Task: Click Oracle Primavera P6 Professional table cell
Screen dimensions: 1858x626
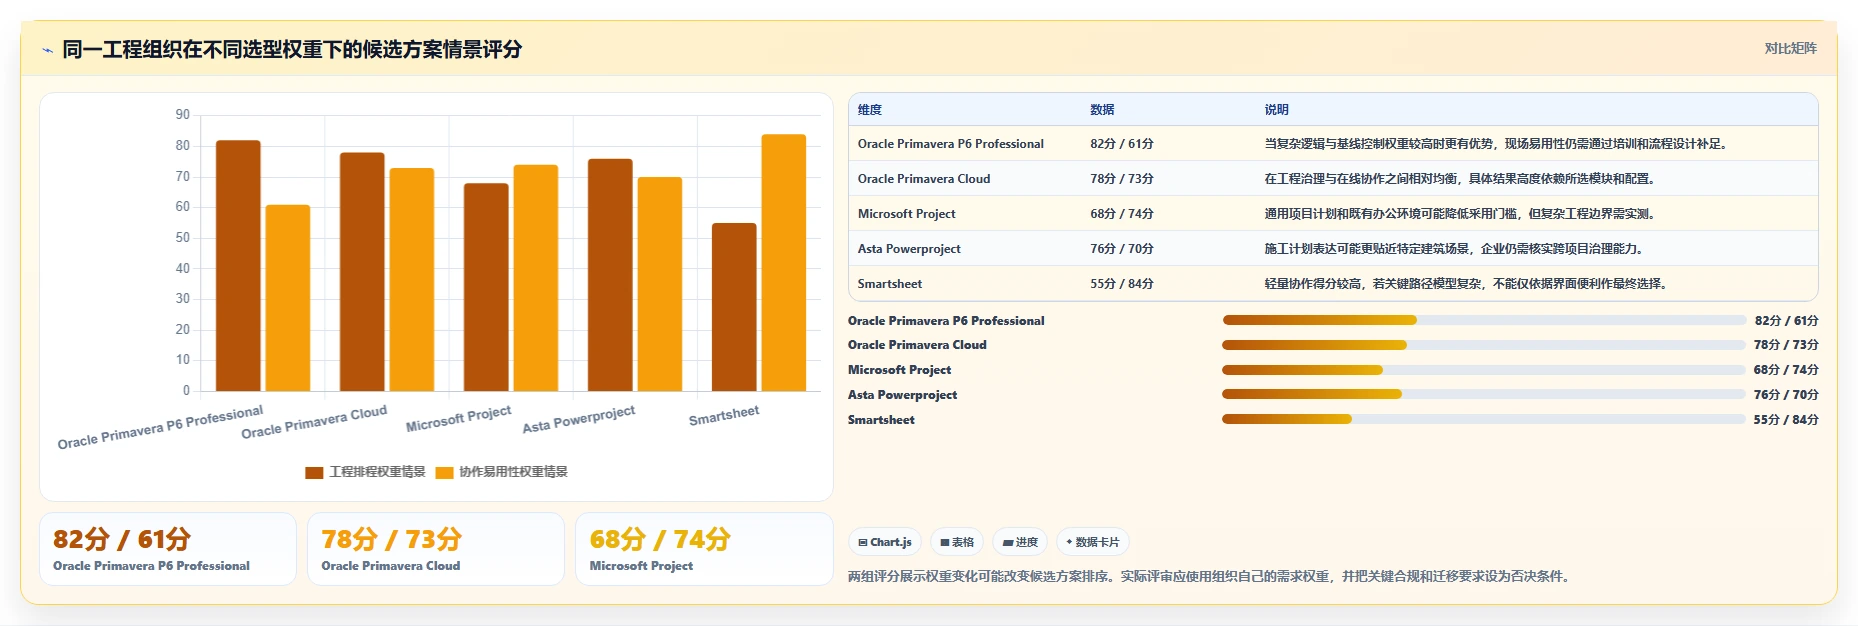Action: pos(950,144)
